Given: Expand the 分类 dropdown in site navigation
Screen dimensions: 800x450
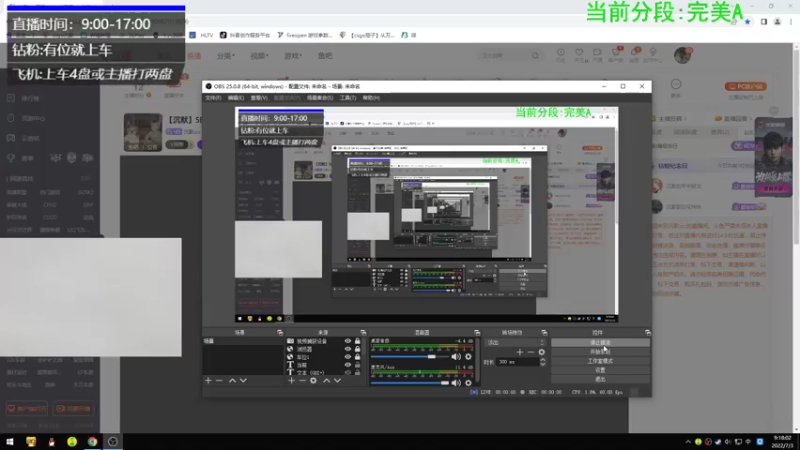Looking at the screenshot, I should coord(226,56).
